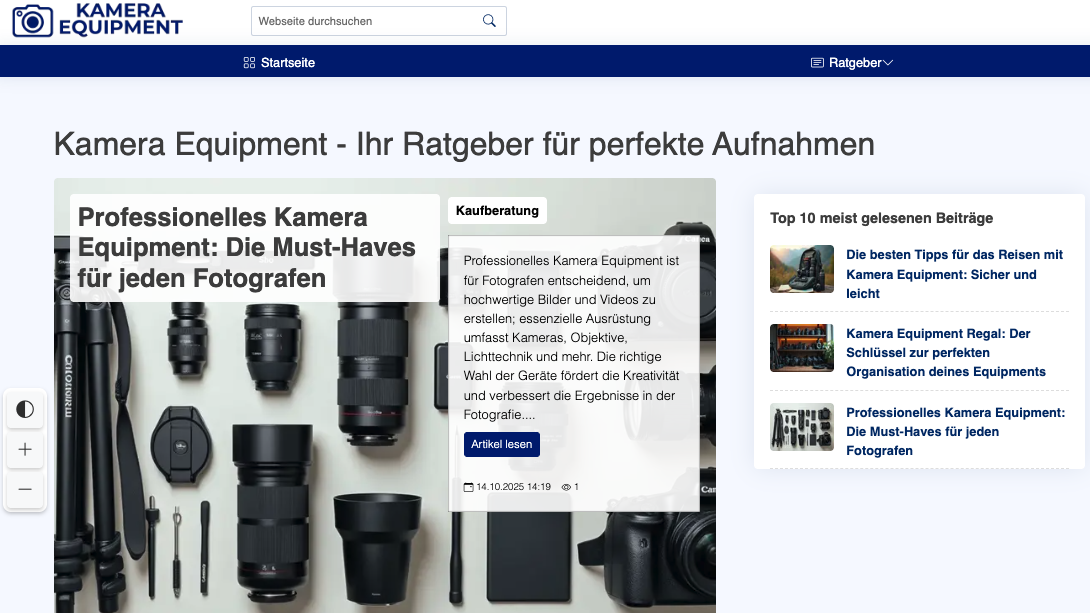Click the Kaufberatung category badge

497,210
